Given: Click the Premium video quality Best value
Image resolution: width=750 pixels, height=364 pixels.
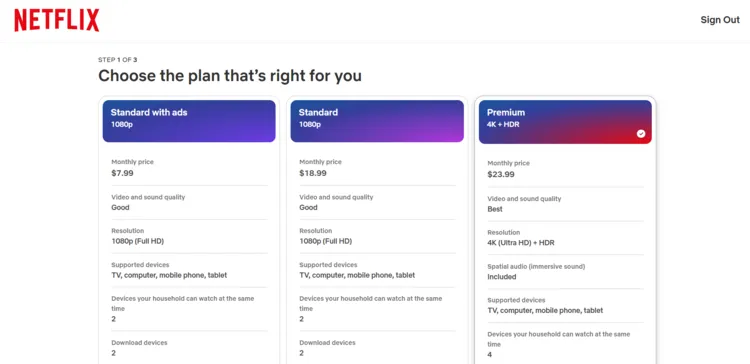Looking at the screenshot, I should click(x=495, y=210).
